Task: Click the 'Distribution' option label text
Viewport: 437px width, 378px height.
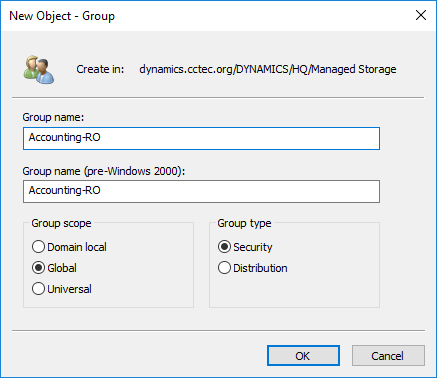Action: (260, 268)
